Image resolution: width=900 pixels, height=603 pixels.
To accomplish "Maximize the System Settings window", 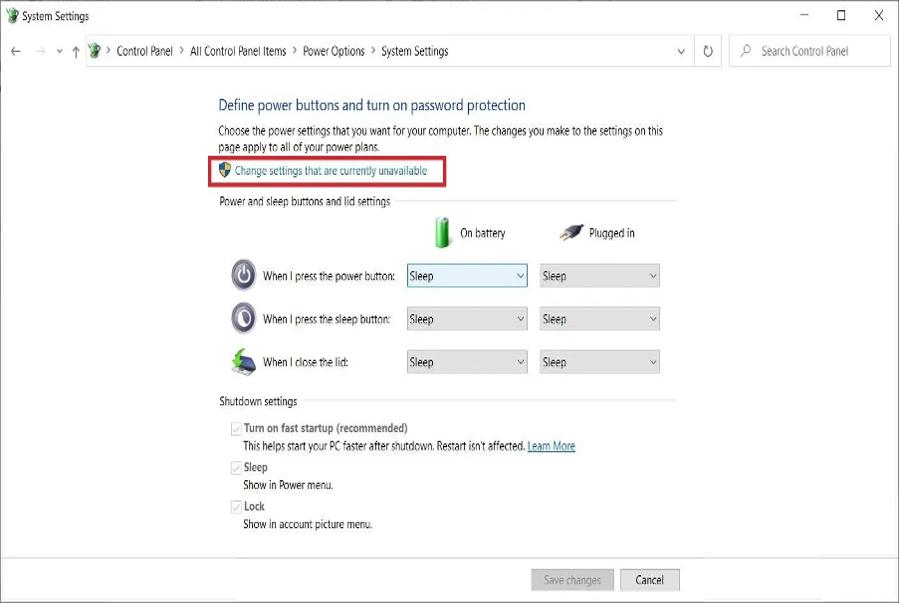I will click(841, 15).
